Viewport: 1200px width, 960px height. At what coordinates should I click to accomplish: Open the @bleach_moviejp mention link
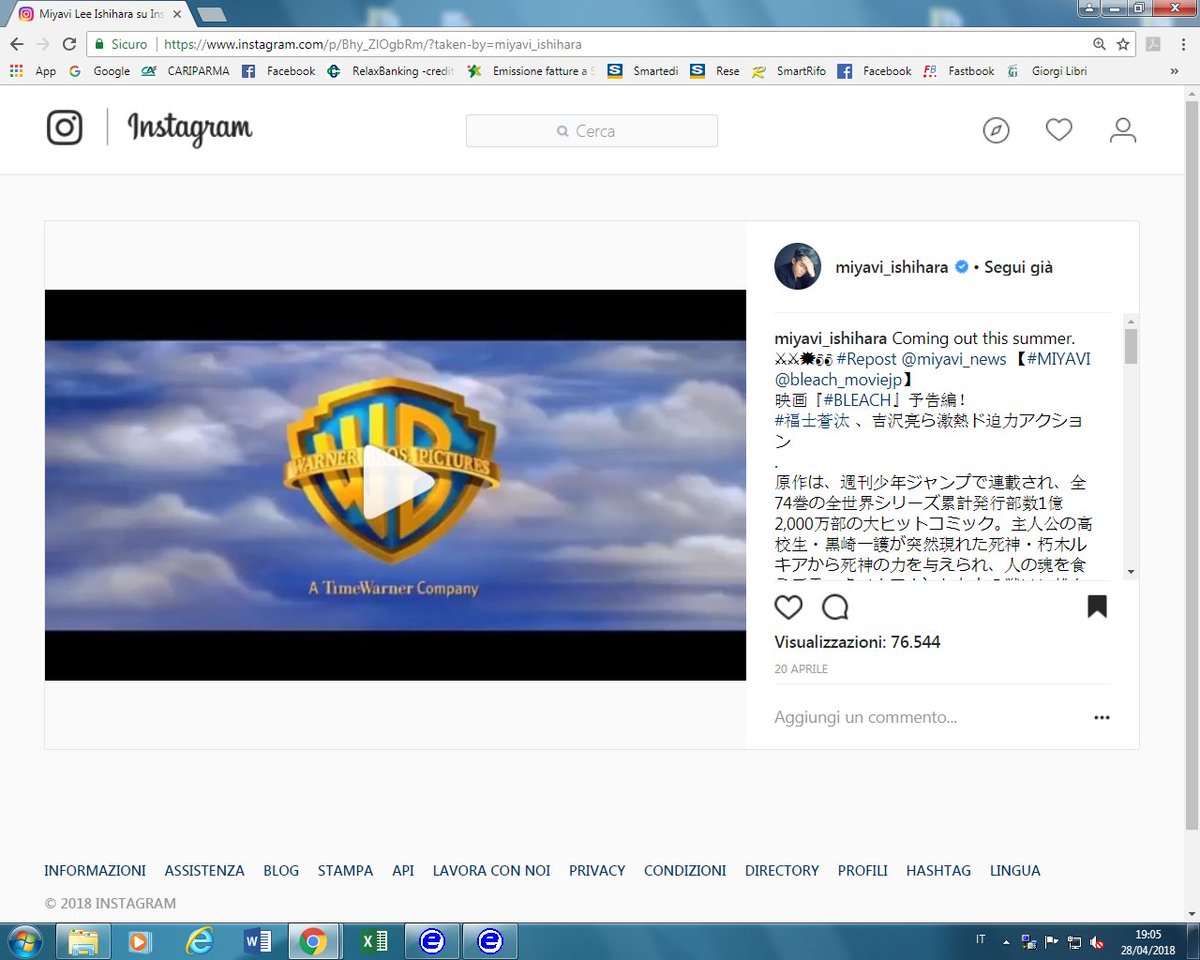tap(837, 380)
